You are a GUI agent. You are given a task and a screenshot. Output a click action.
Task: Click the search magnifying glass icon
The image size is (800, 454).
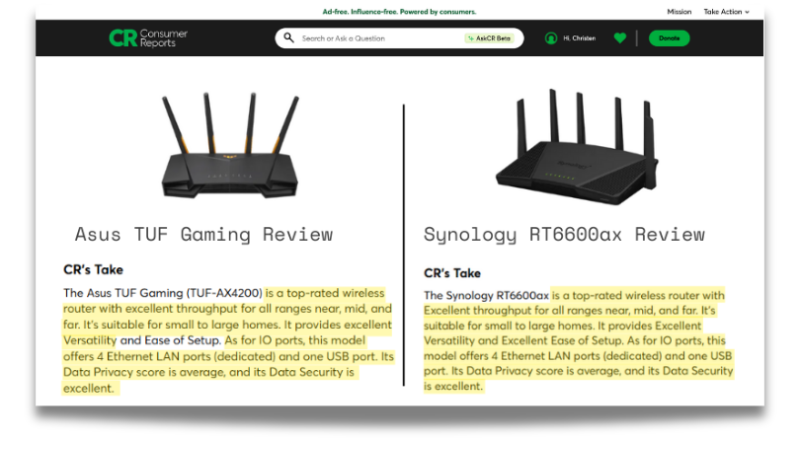[x=289, y=38]
